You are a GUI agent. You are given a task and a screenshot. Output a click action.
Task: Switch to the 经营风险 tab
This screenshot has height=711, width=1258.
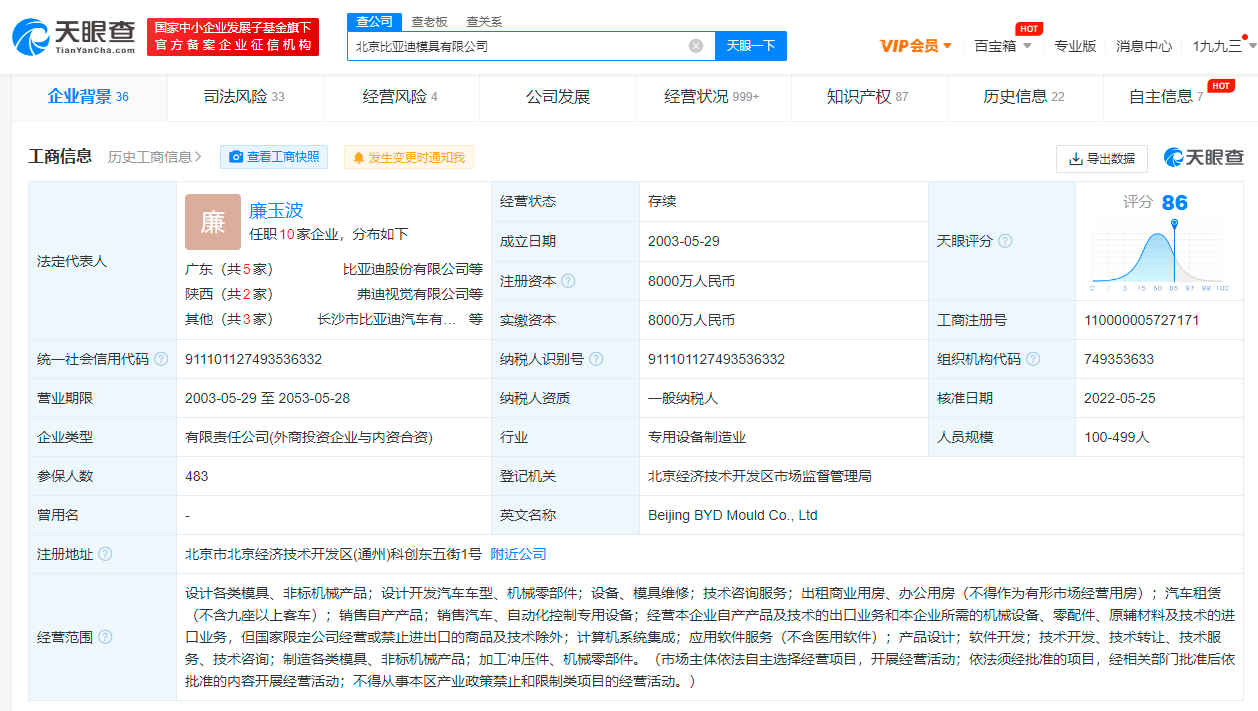(x=401, y=97)
